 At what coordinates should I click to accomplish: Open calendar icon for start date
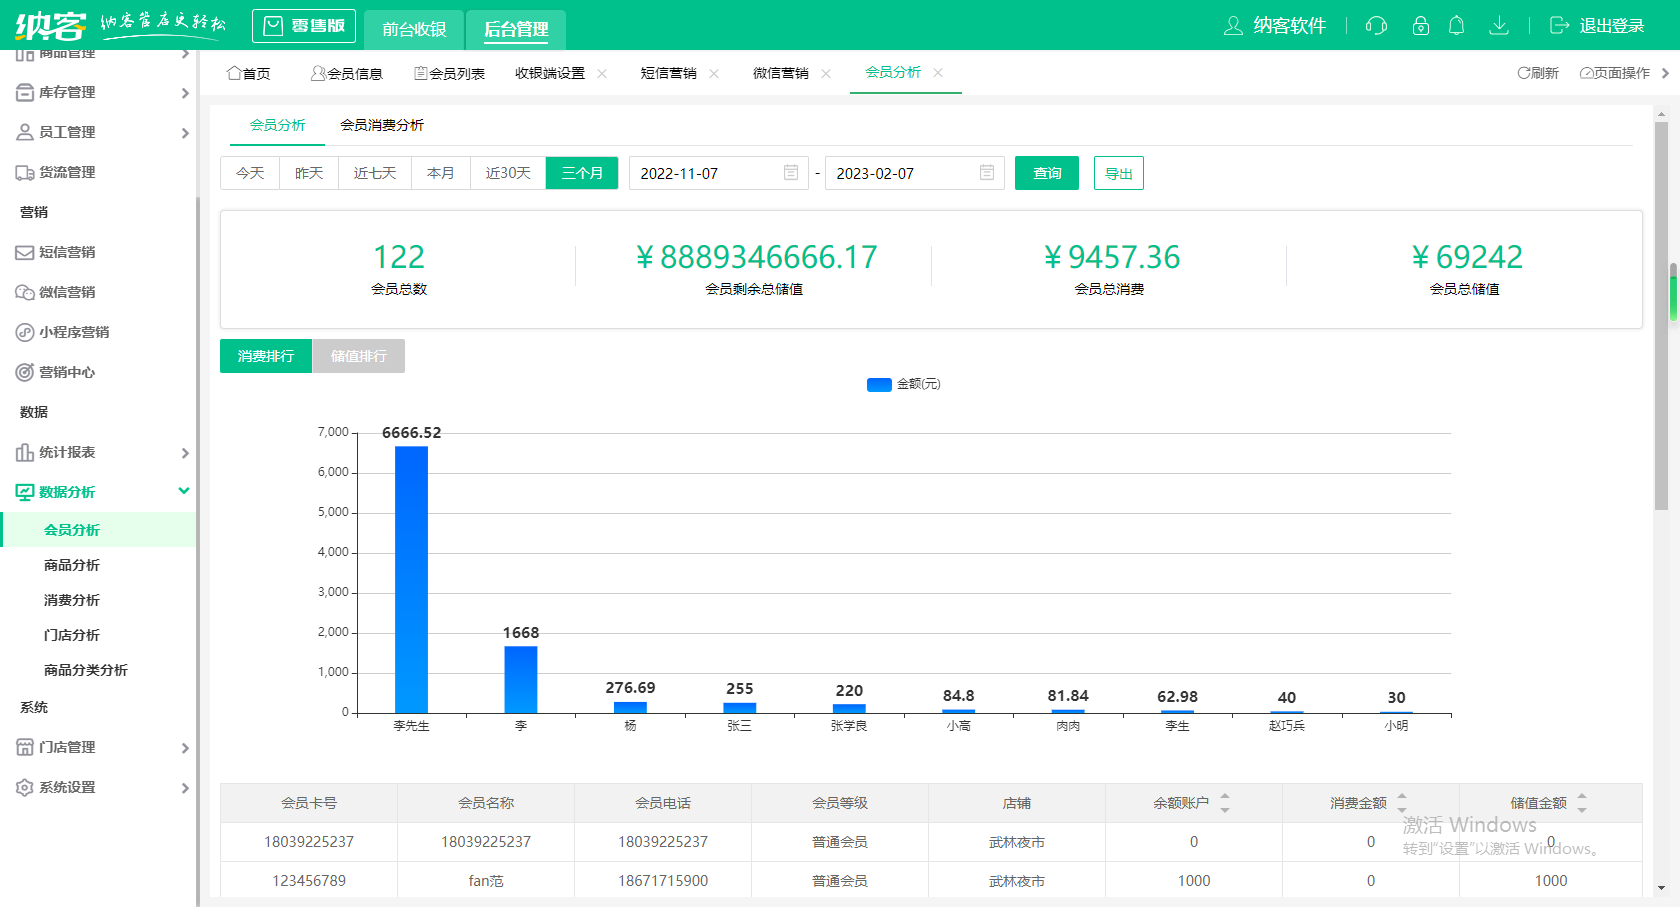tap(791, 173)
